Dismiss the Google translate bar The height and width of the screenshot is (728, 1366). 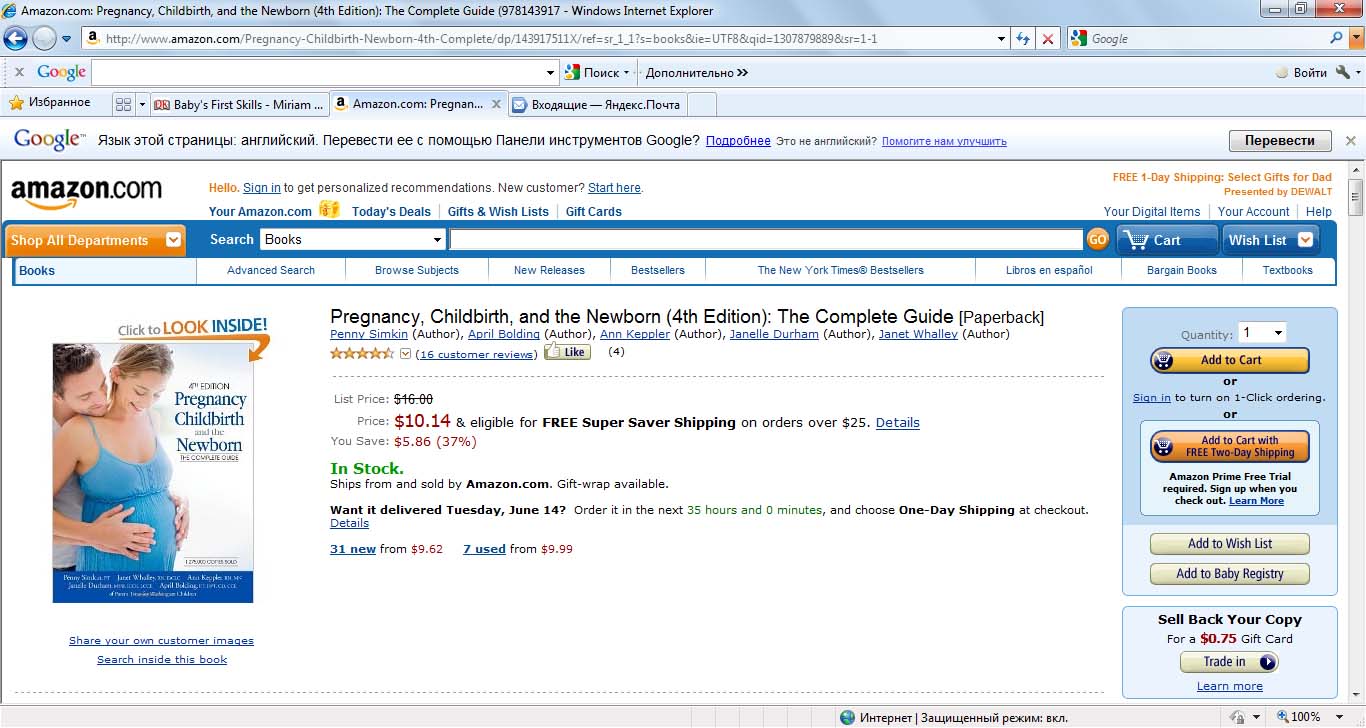(x=1350, y=141)
